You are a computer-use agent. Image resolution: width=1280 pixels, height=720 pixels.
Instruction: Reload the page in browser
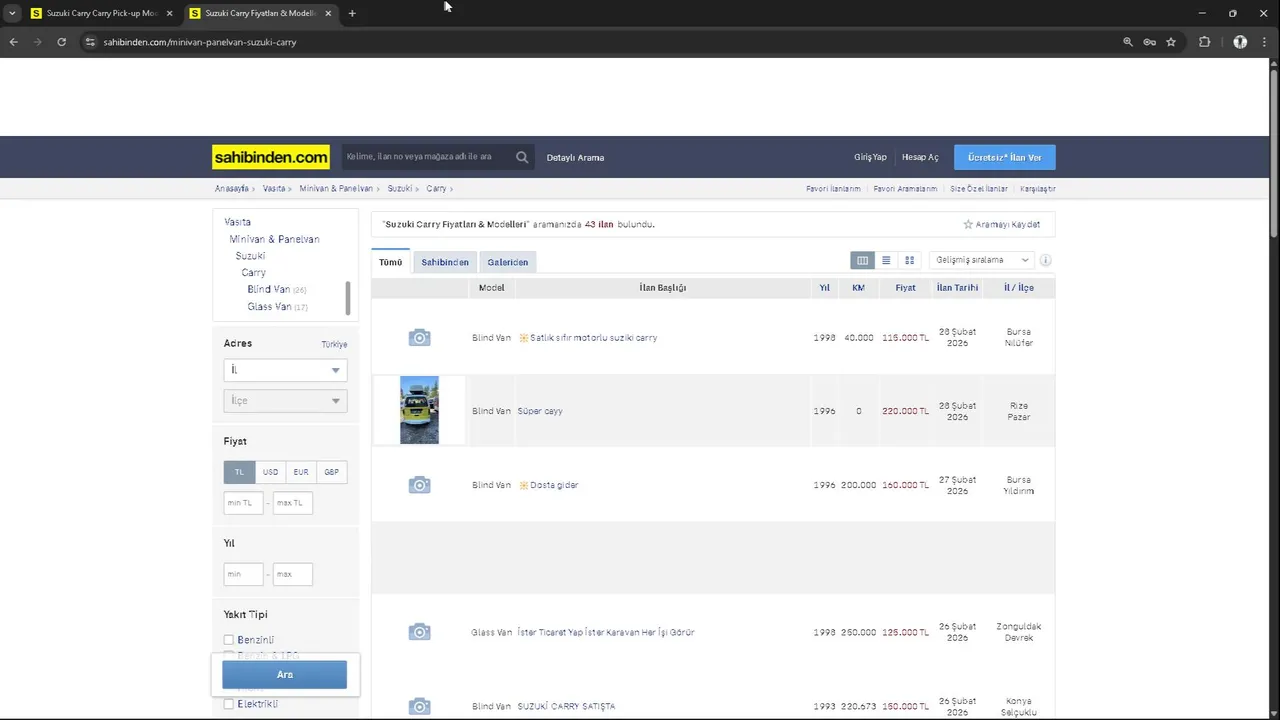[x=61, y=42]
